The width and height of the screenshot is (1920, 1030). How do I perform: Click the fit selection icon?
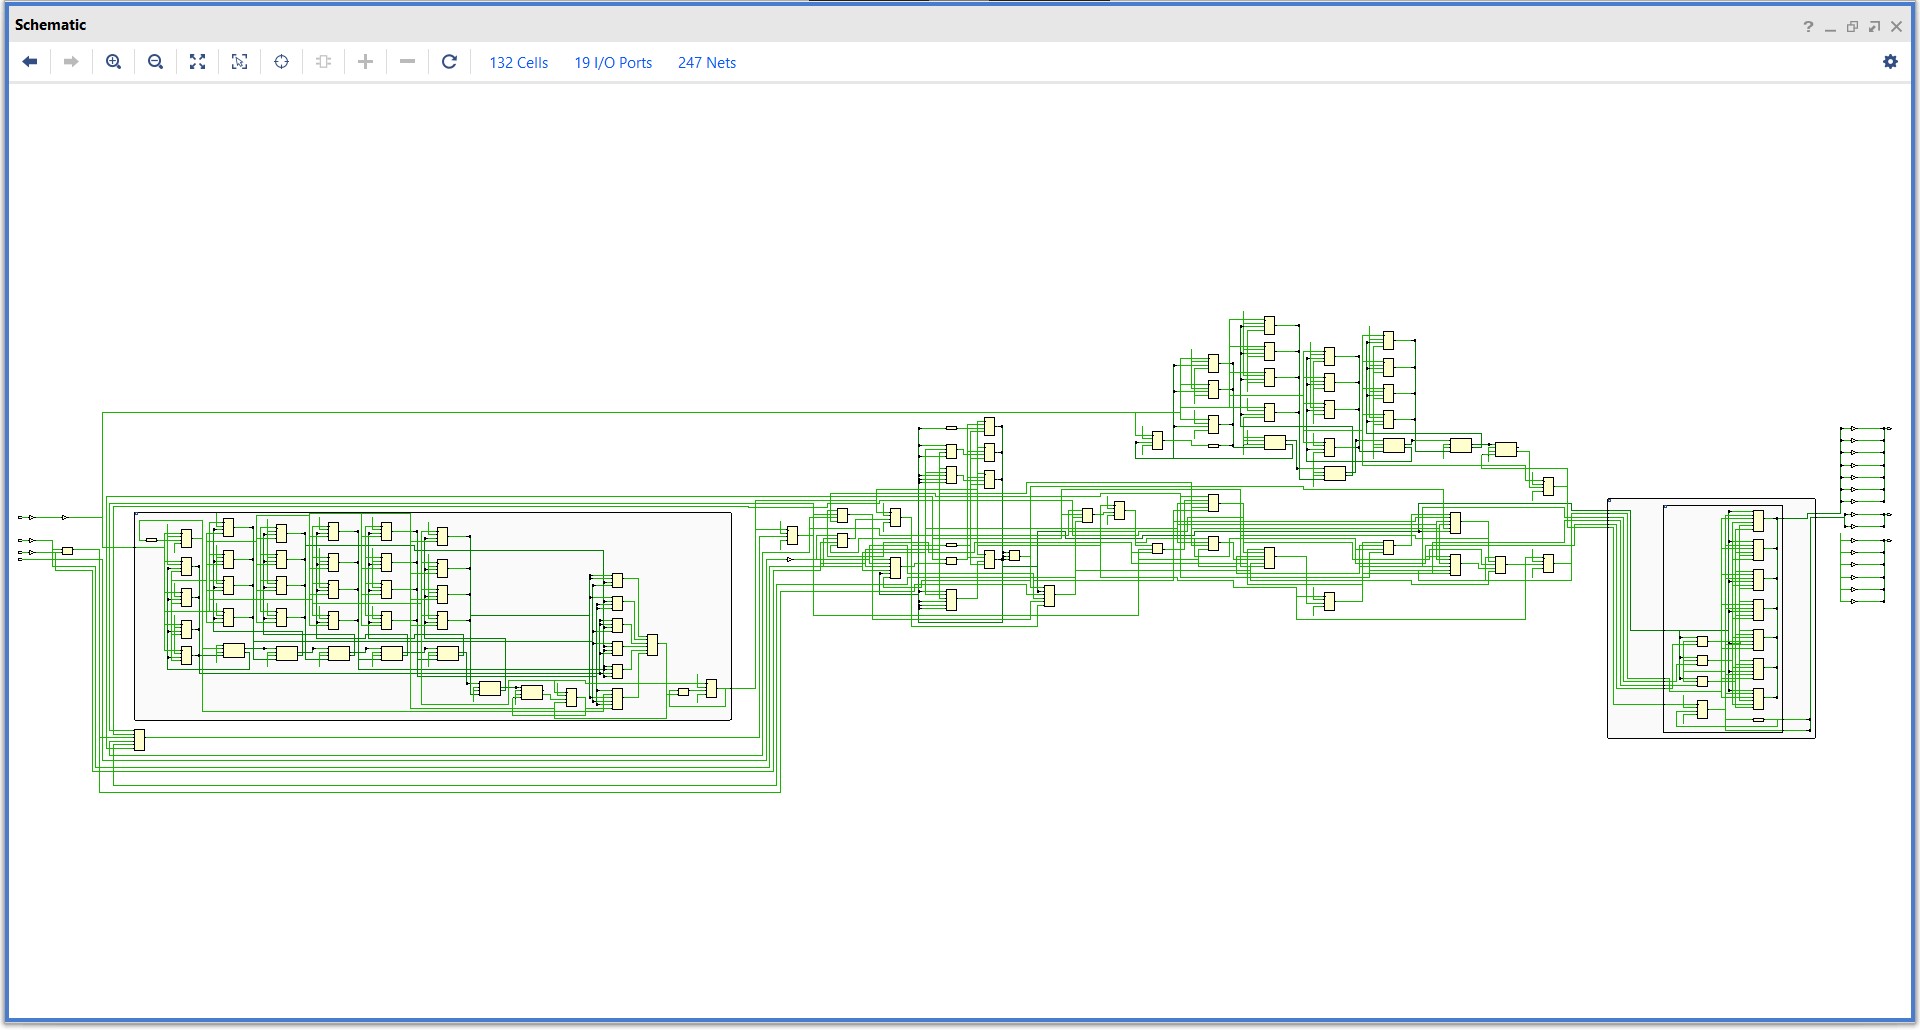pyautogui.click(x=239, y=62)
